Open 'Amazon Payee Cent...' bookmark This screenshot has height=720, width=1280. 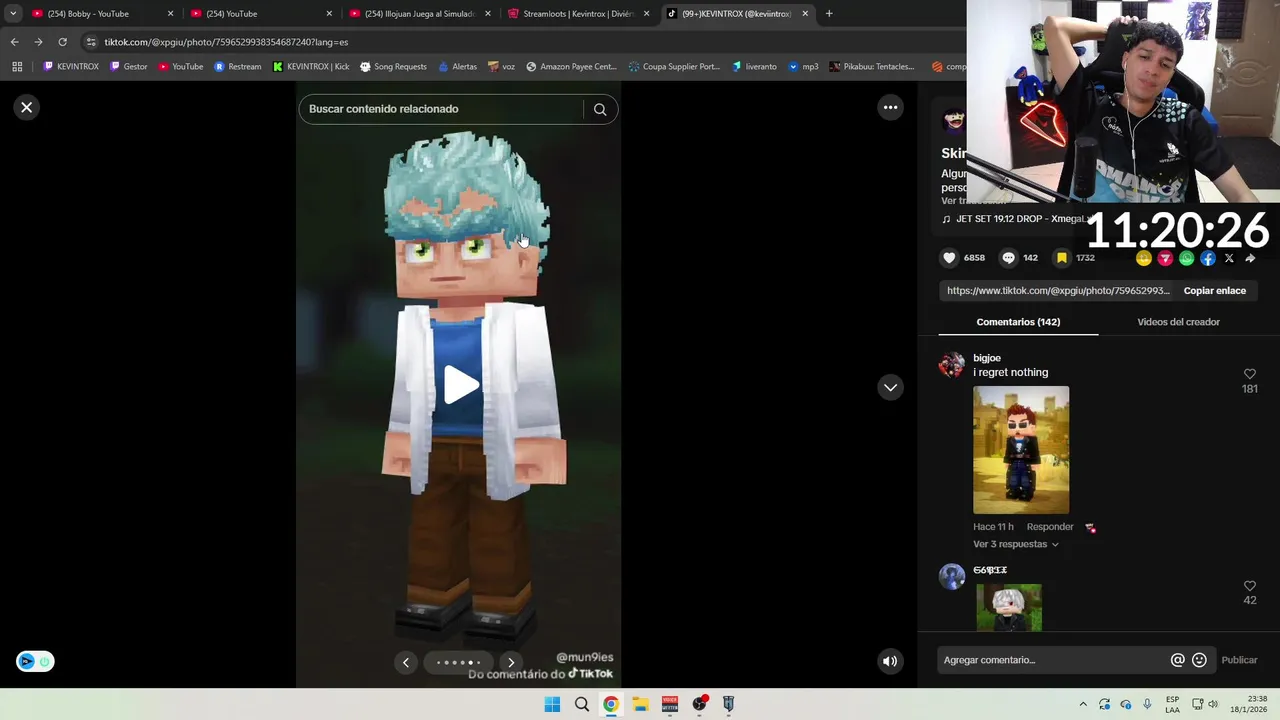(x=571, y=67)
